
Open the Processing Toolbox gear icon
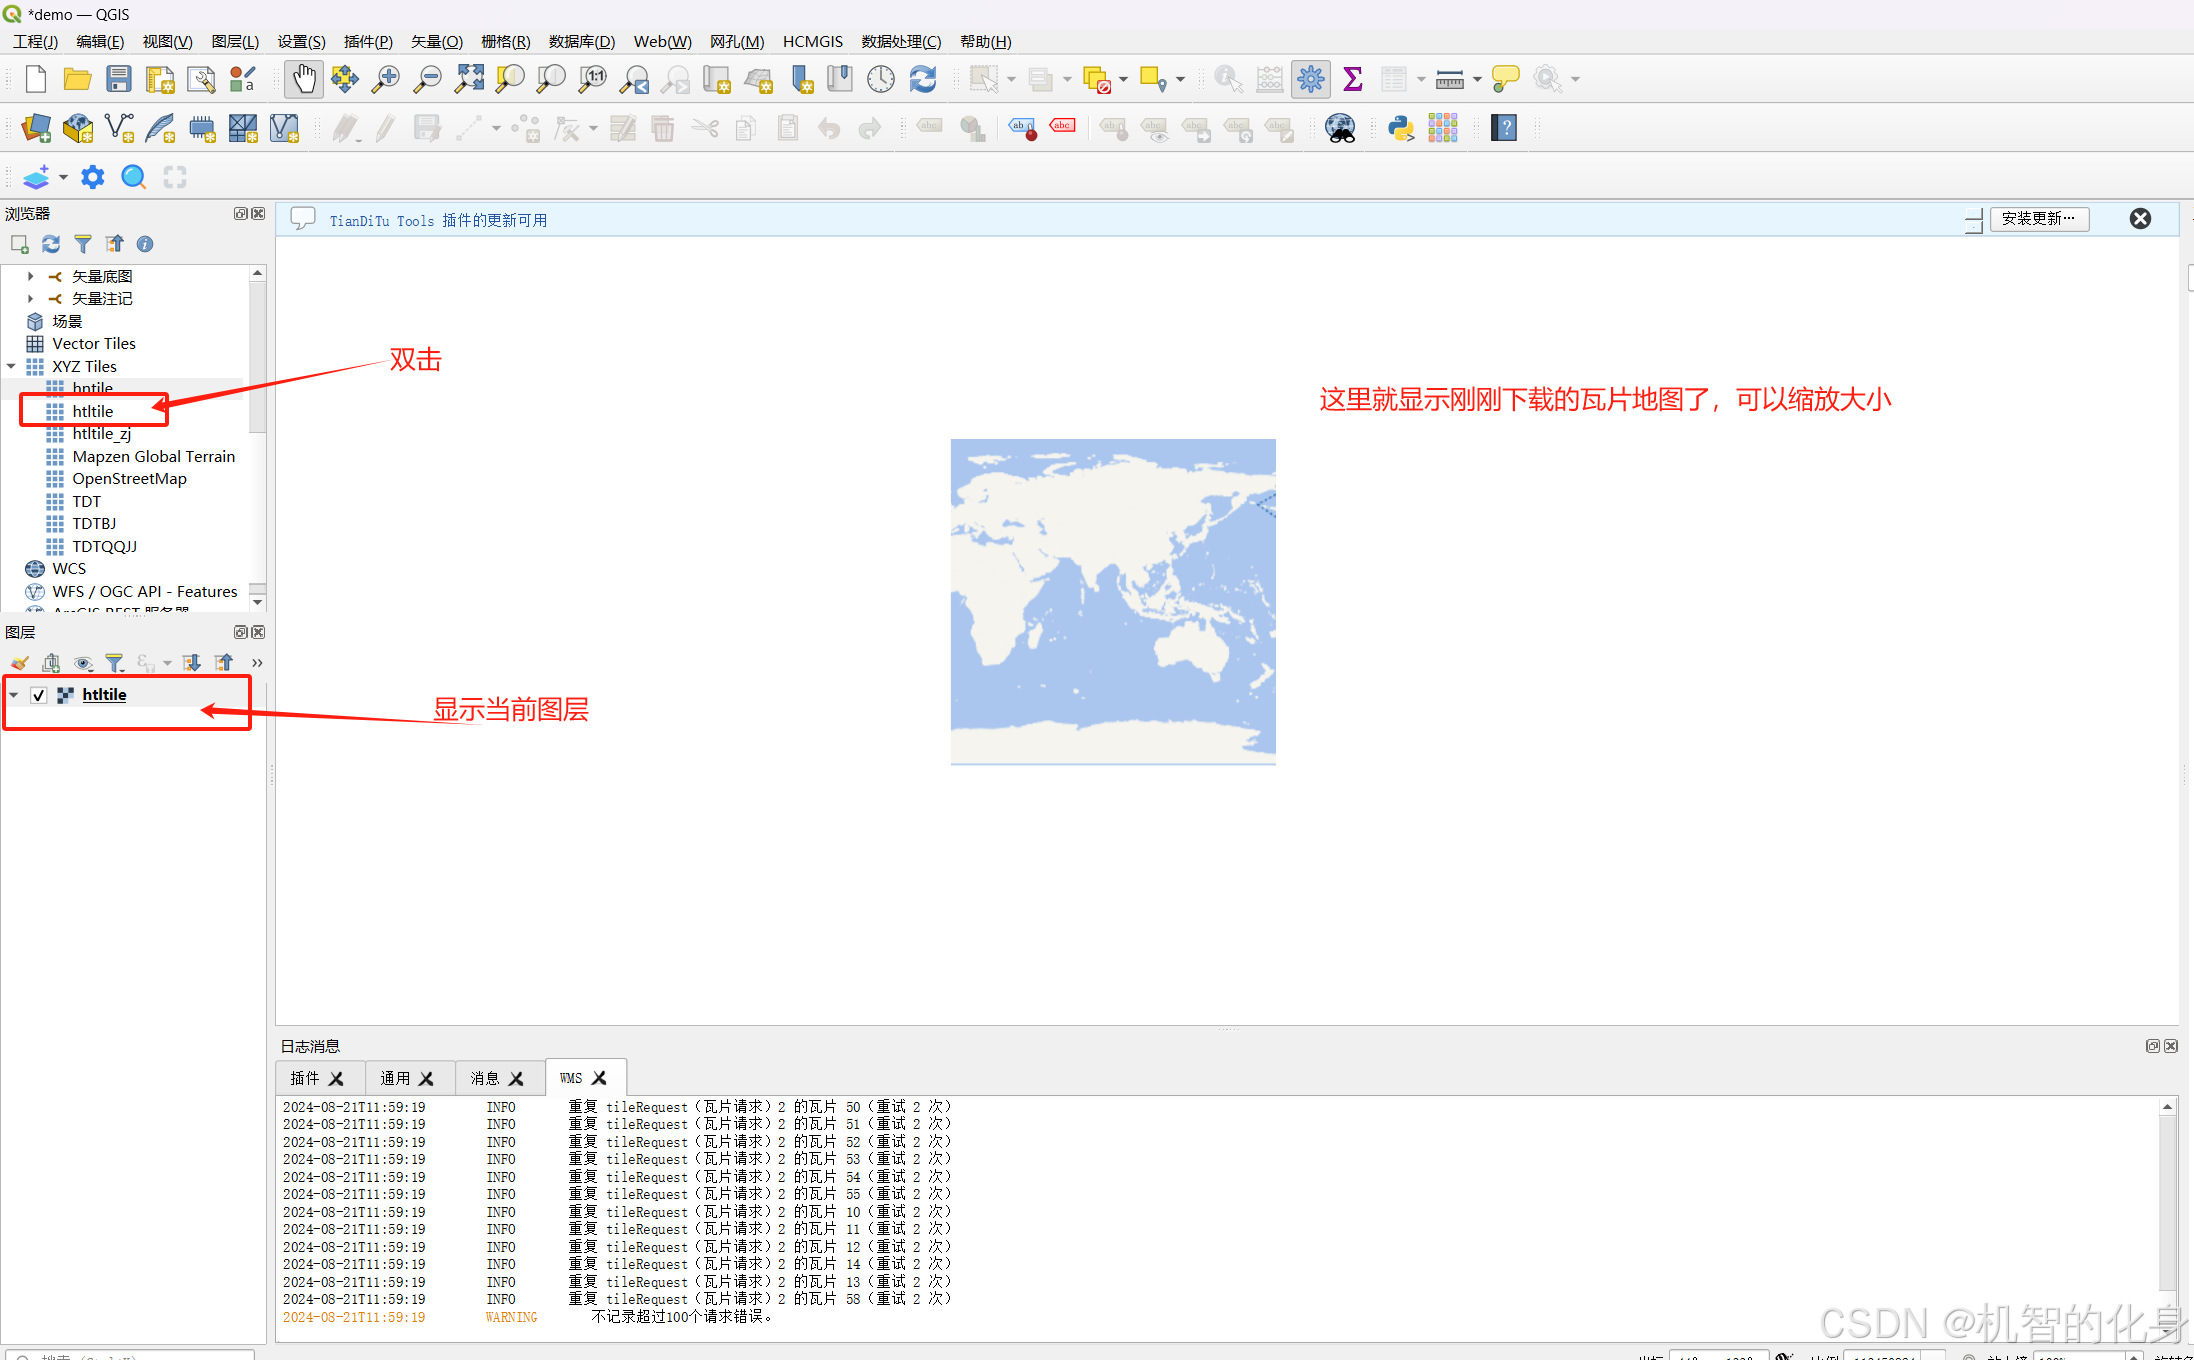coord(1310,79)
